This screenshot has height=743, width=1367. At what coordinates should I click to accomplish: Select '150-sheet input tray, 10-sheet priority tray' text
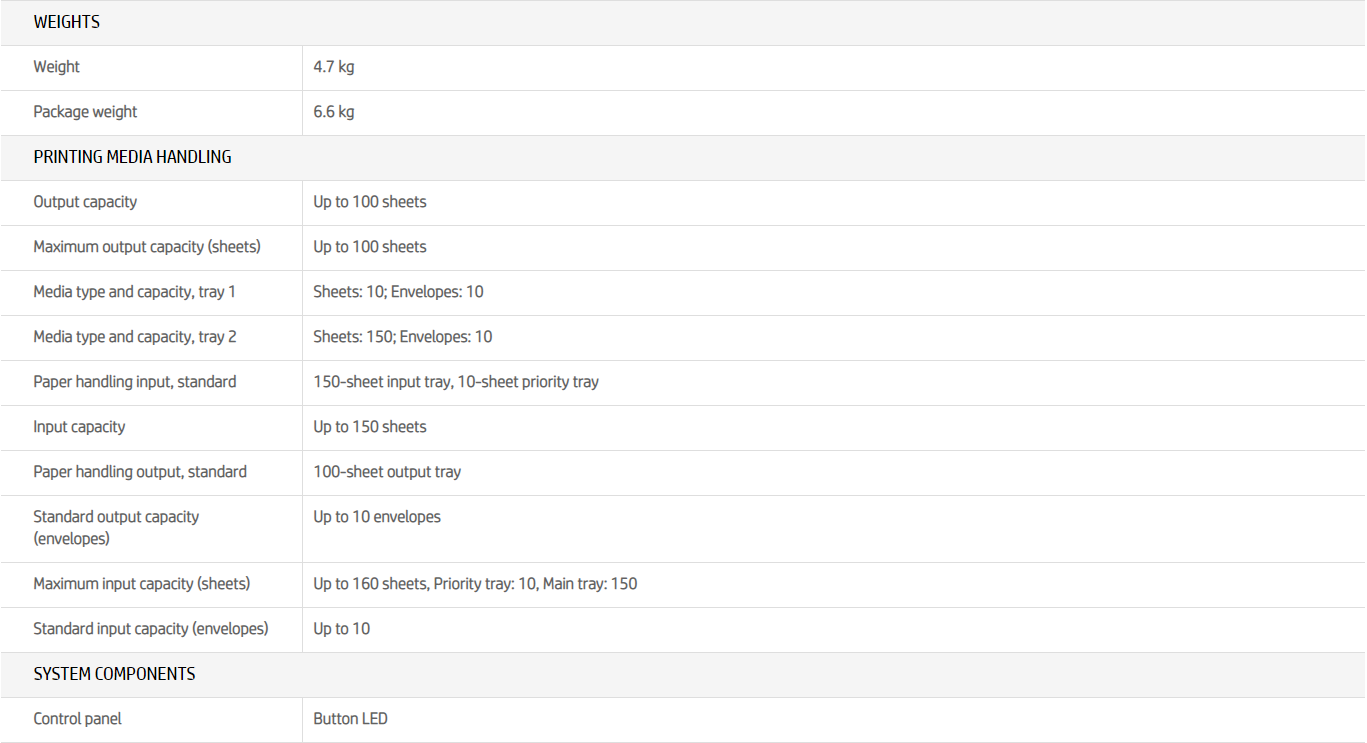[456, 382]
